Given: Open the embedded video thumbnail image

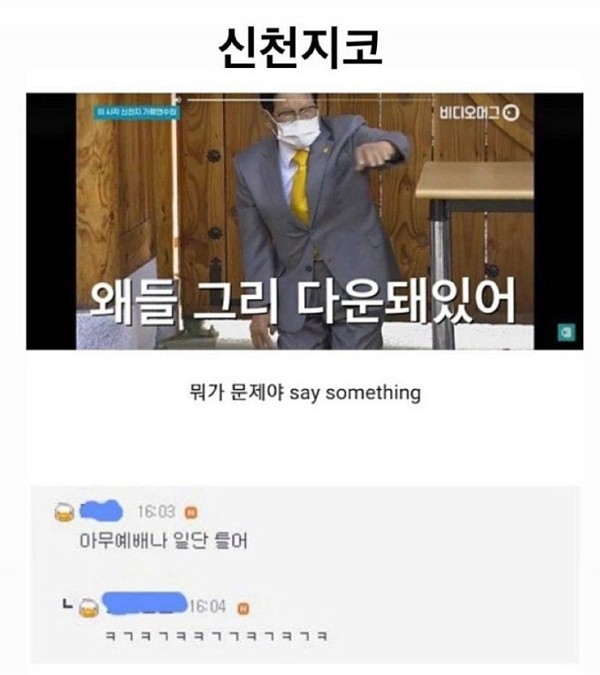Looking at the screenshot, I should 305,221.
